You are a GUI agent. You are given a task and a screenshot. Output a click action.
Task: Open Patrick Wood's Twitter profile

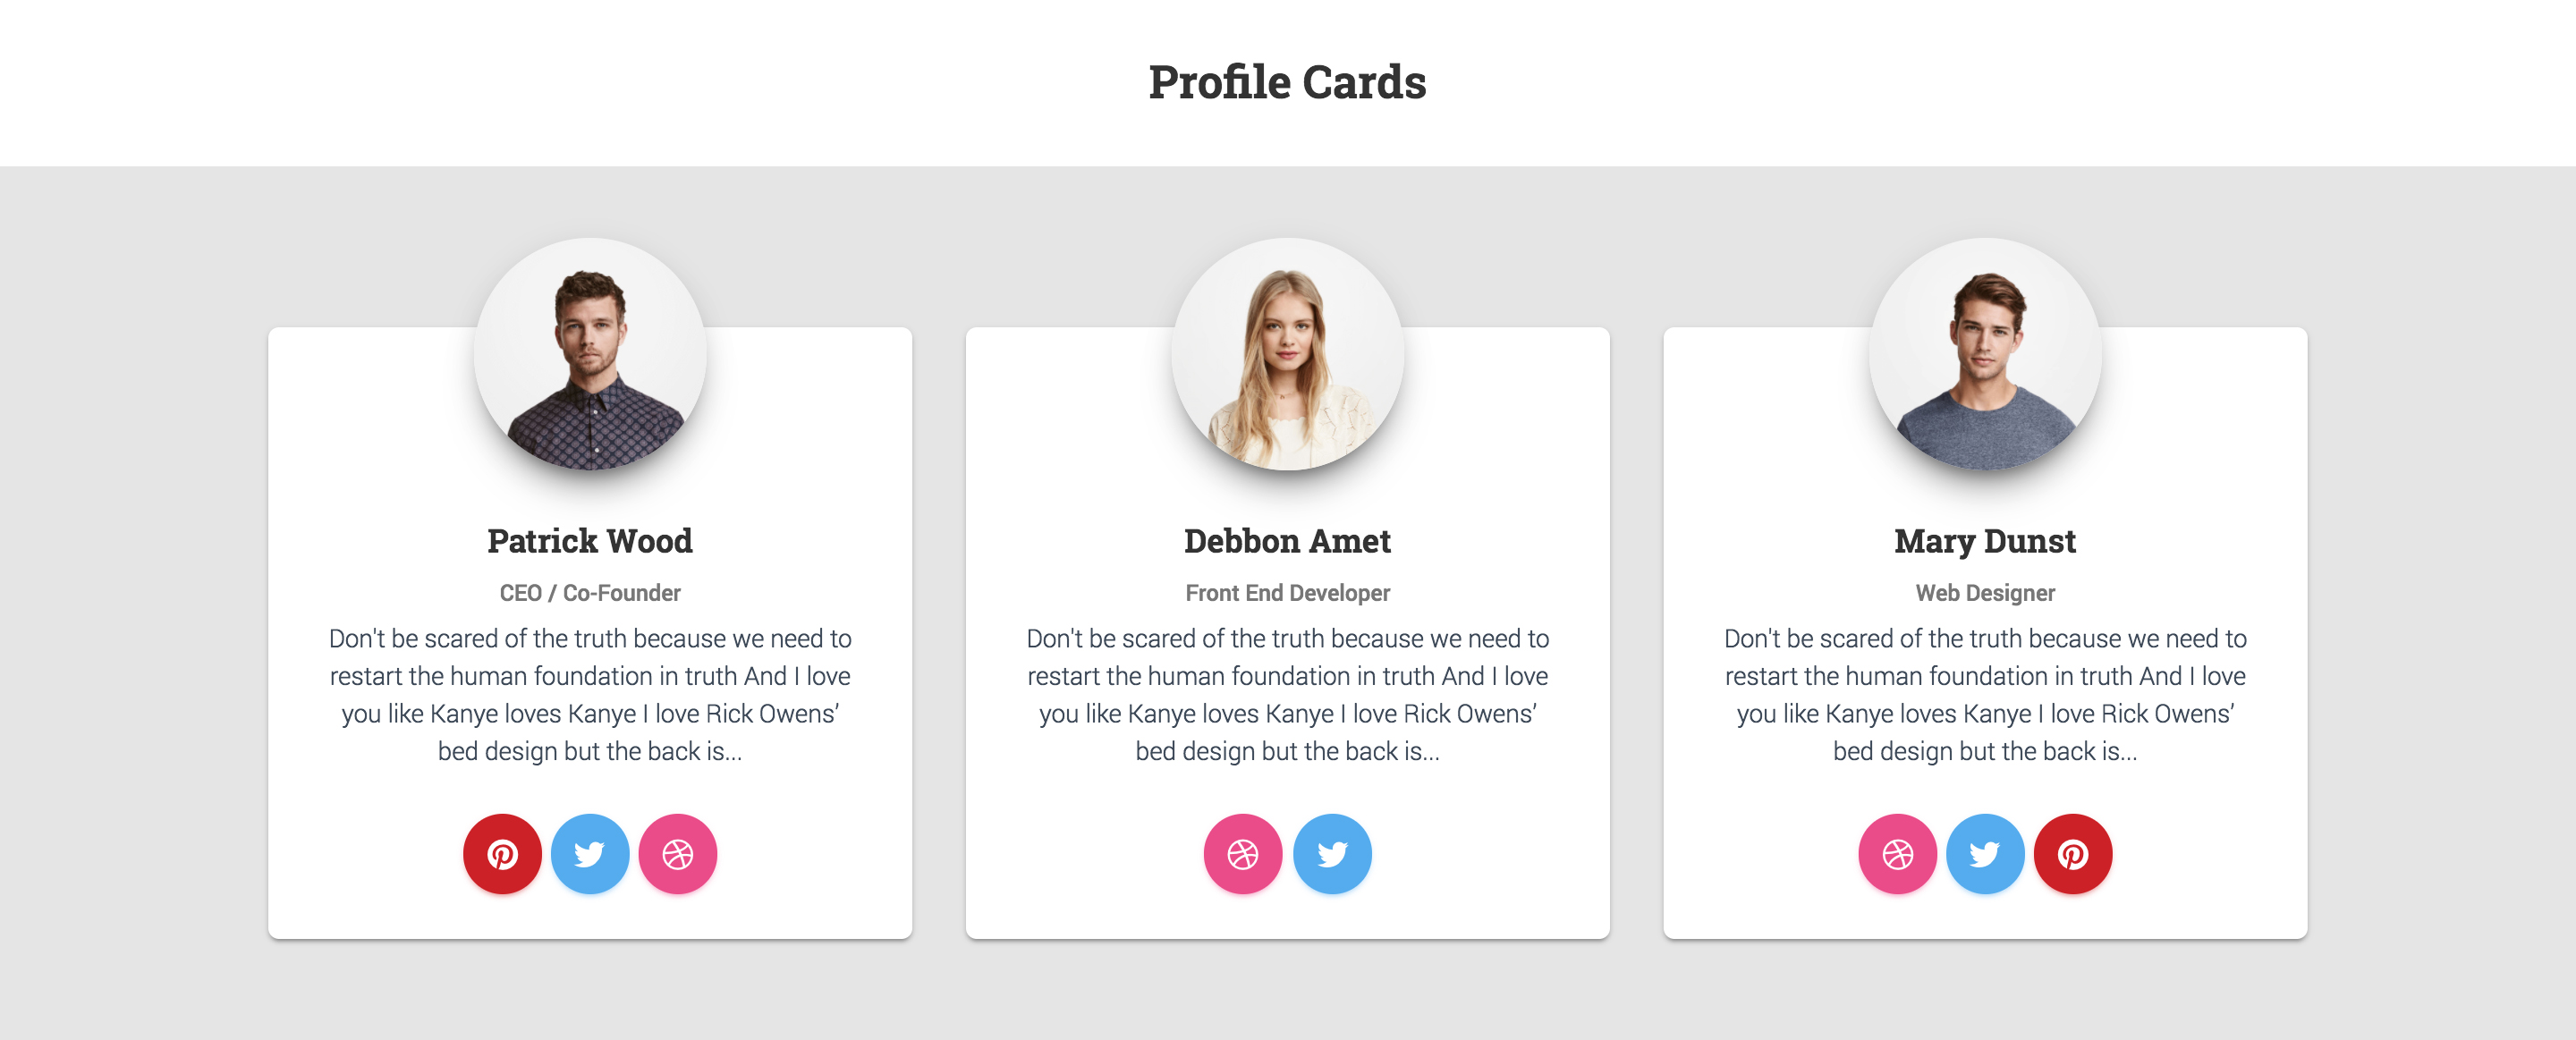coord(590,854)
